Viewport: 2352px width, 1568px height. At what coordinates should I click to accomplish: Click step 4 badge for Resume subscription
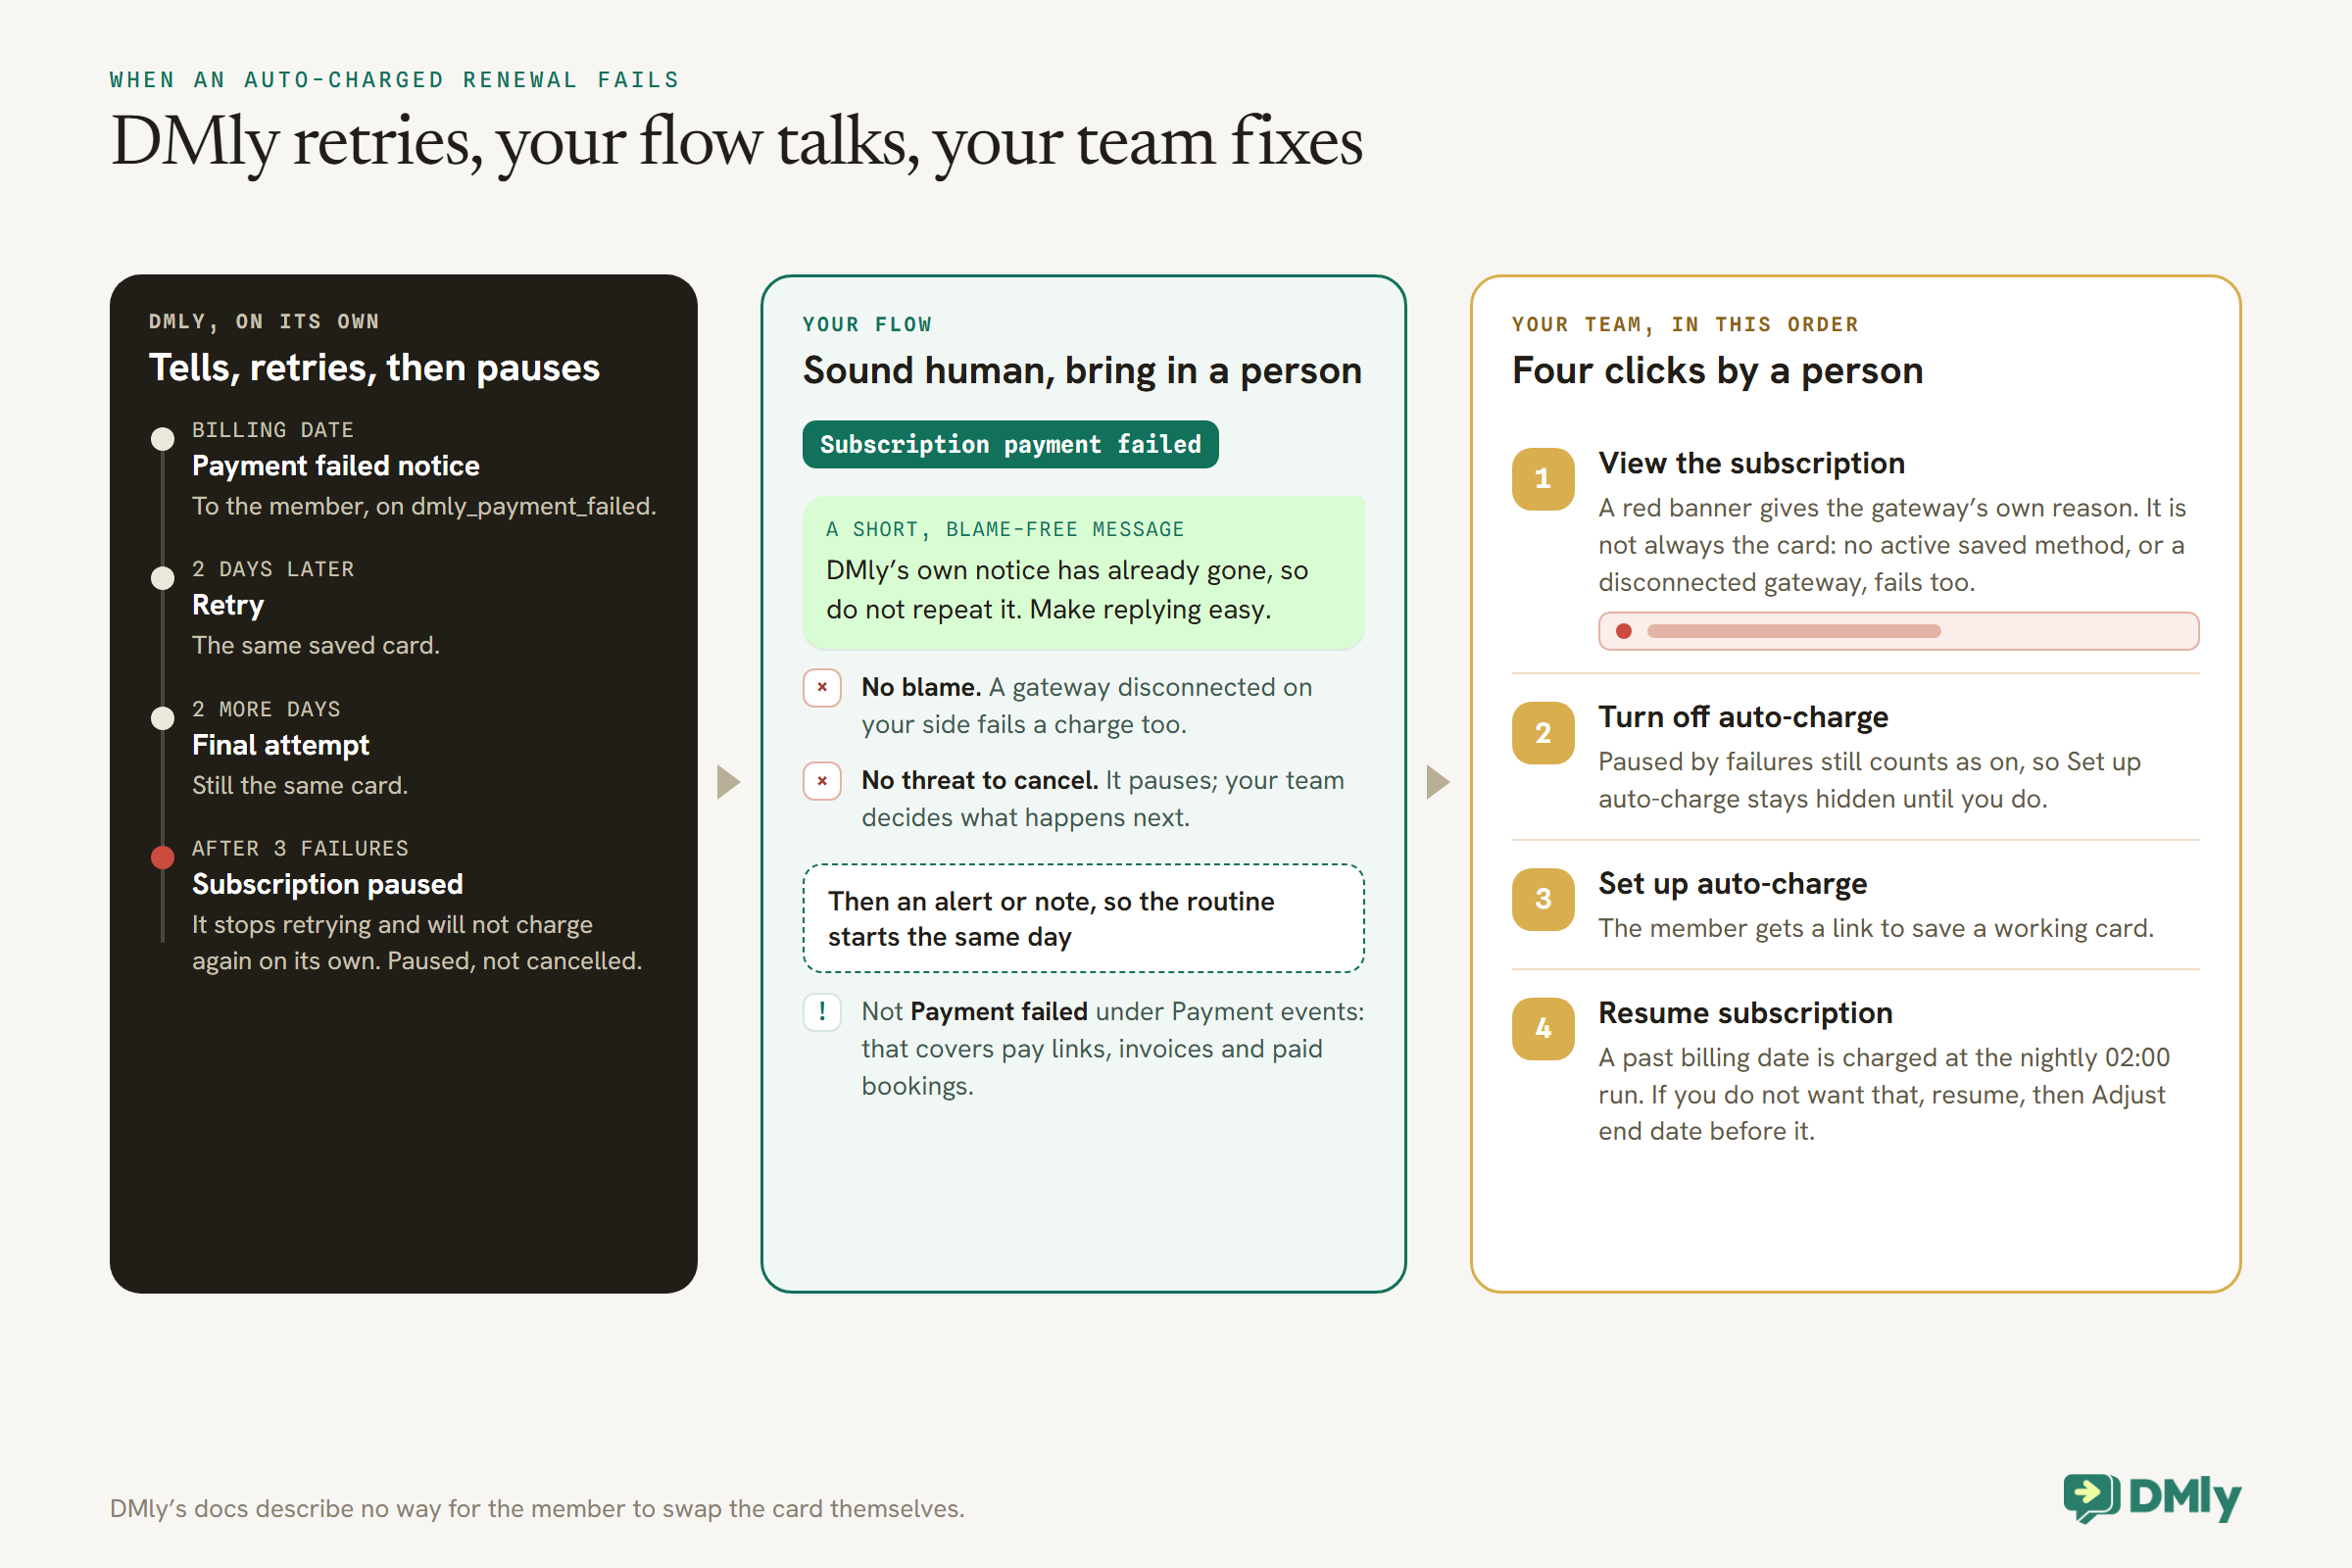(x=1543, y=1028)
